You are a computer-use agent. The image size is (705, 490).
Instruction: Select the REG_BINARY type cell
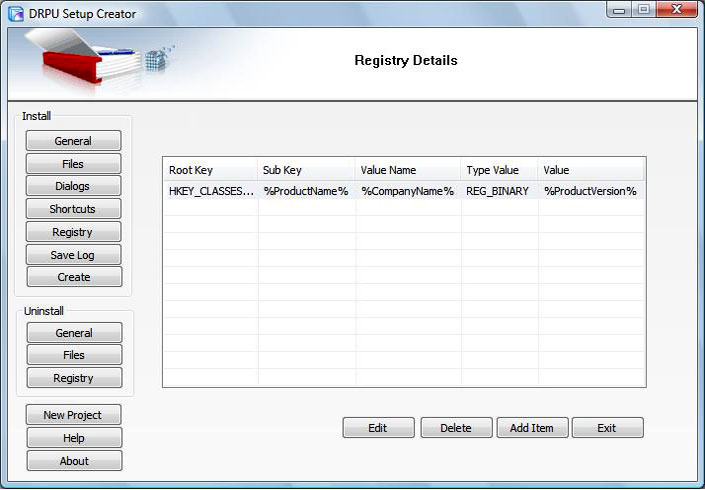pos(500,191)
